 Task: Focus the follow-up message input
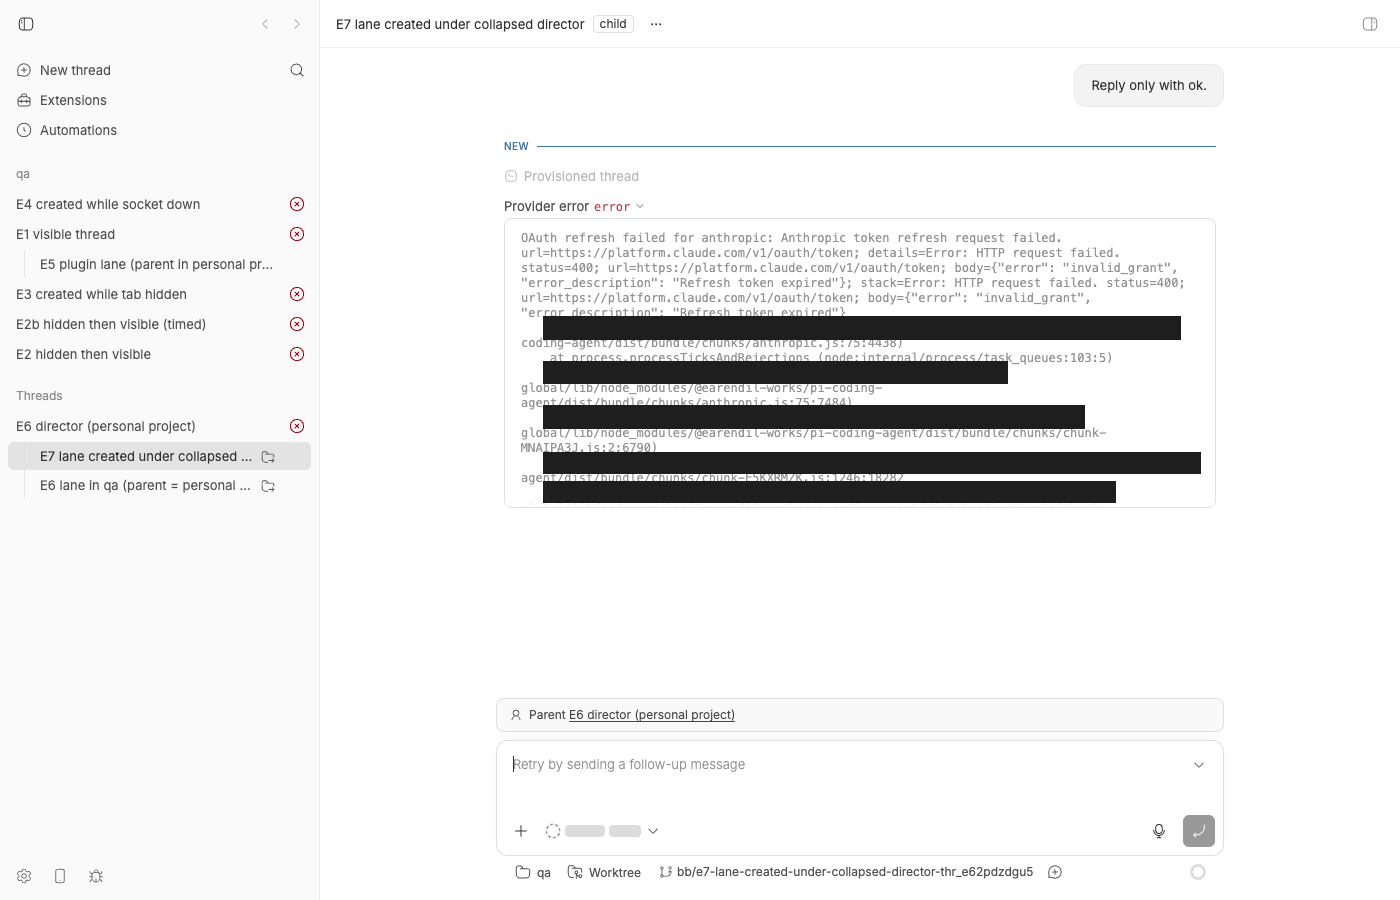pos(848,765)
